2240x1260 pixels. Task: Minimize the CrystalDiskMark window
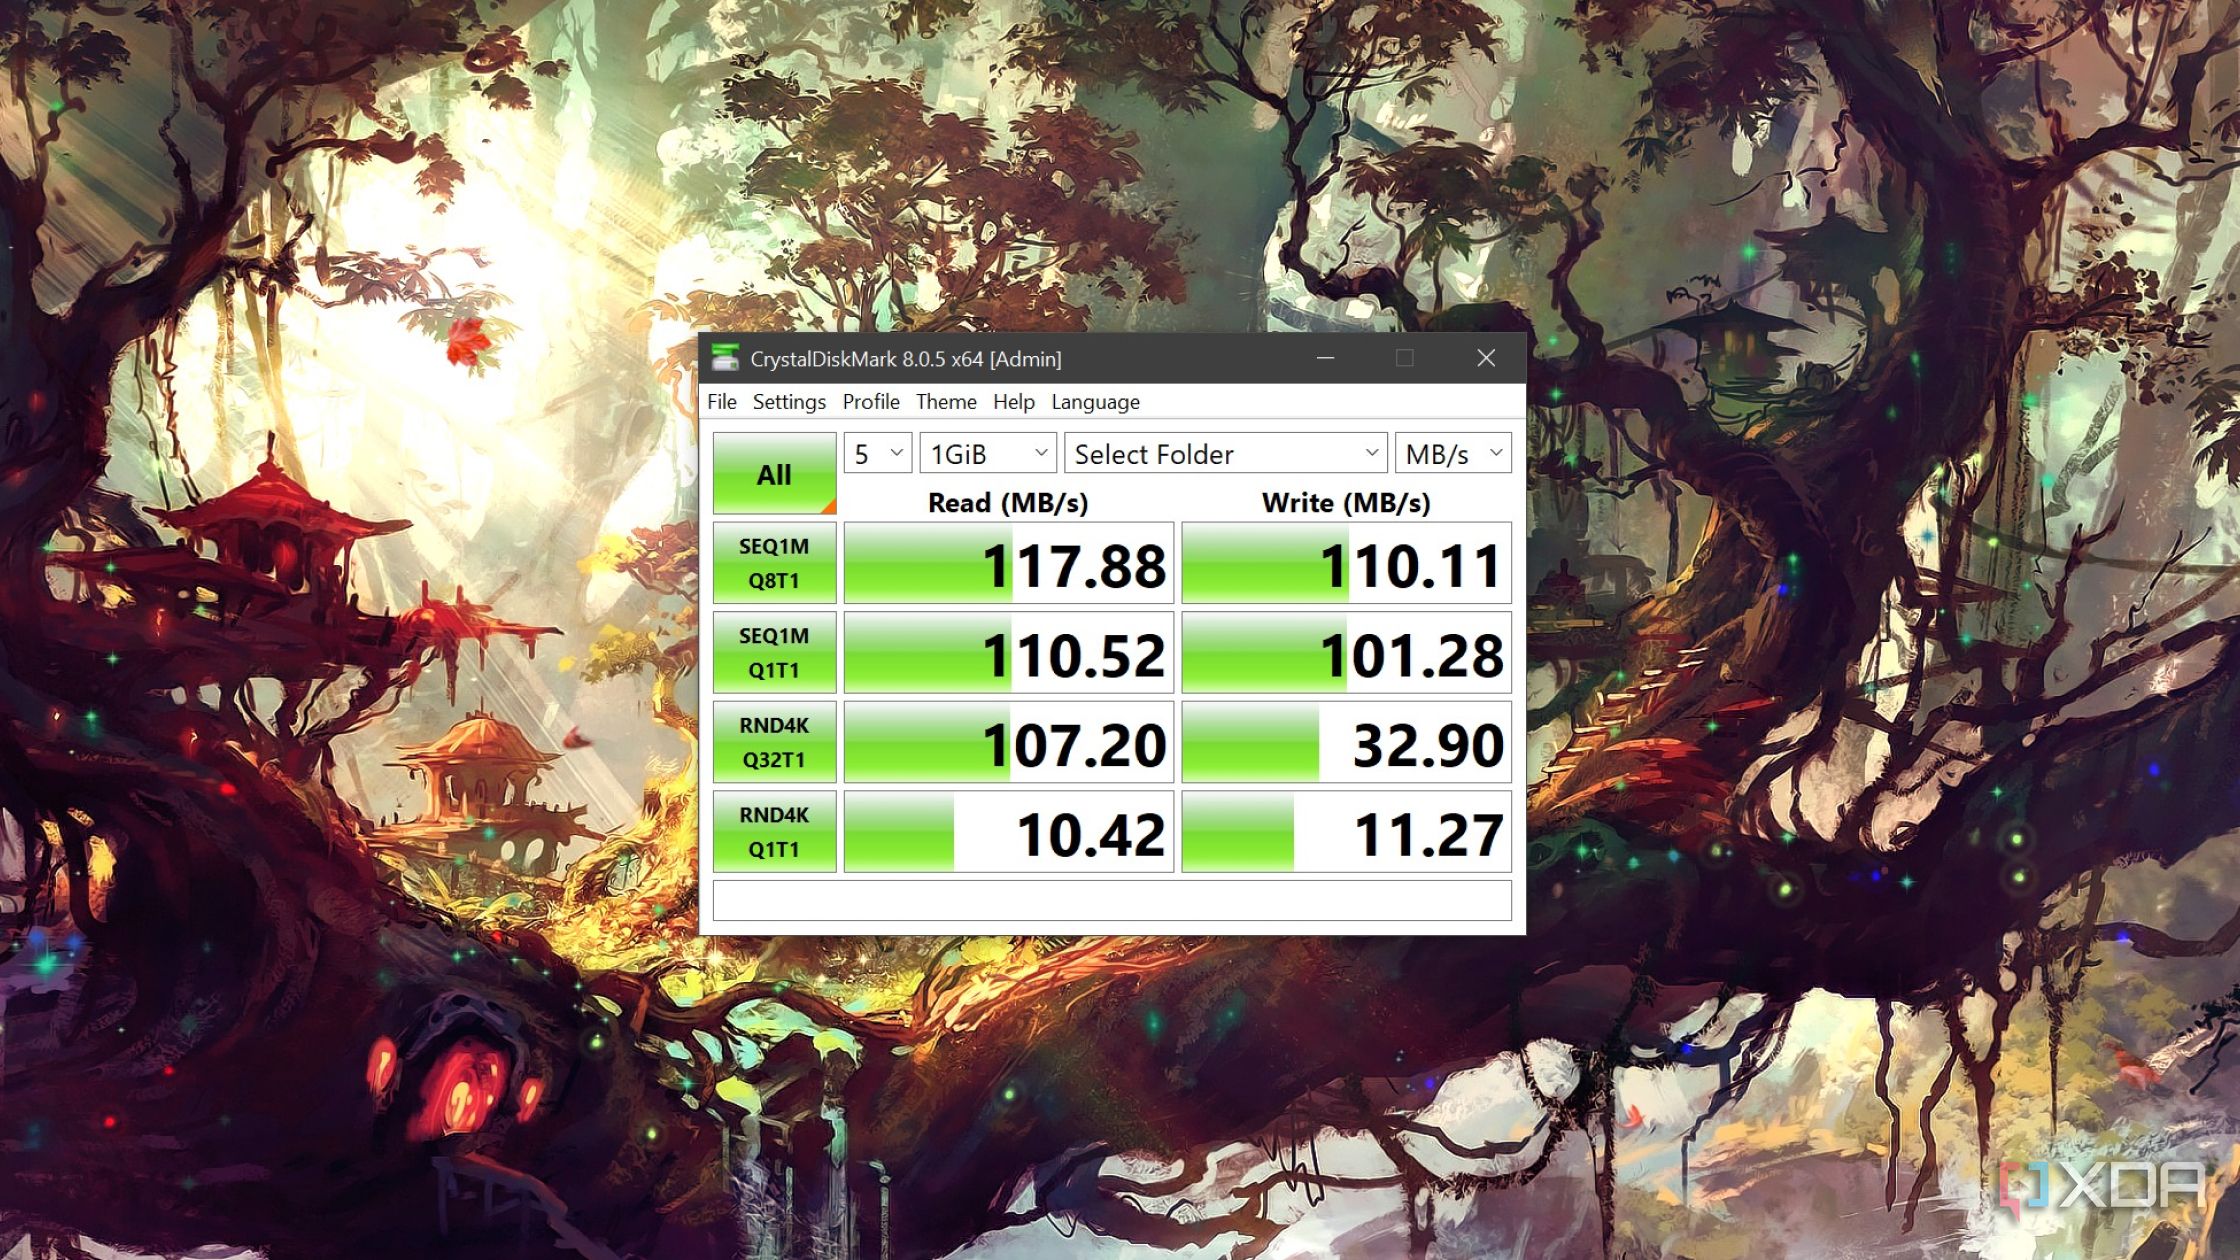1326,358
